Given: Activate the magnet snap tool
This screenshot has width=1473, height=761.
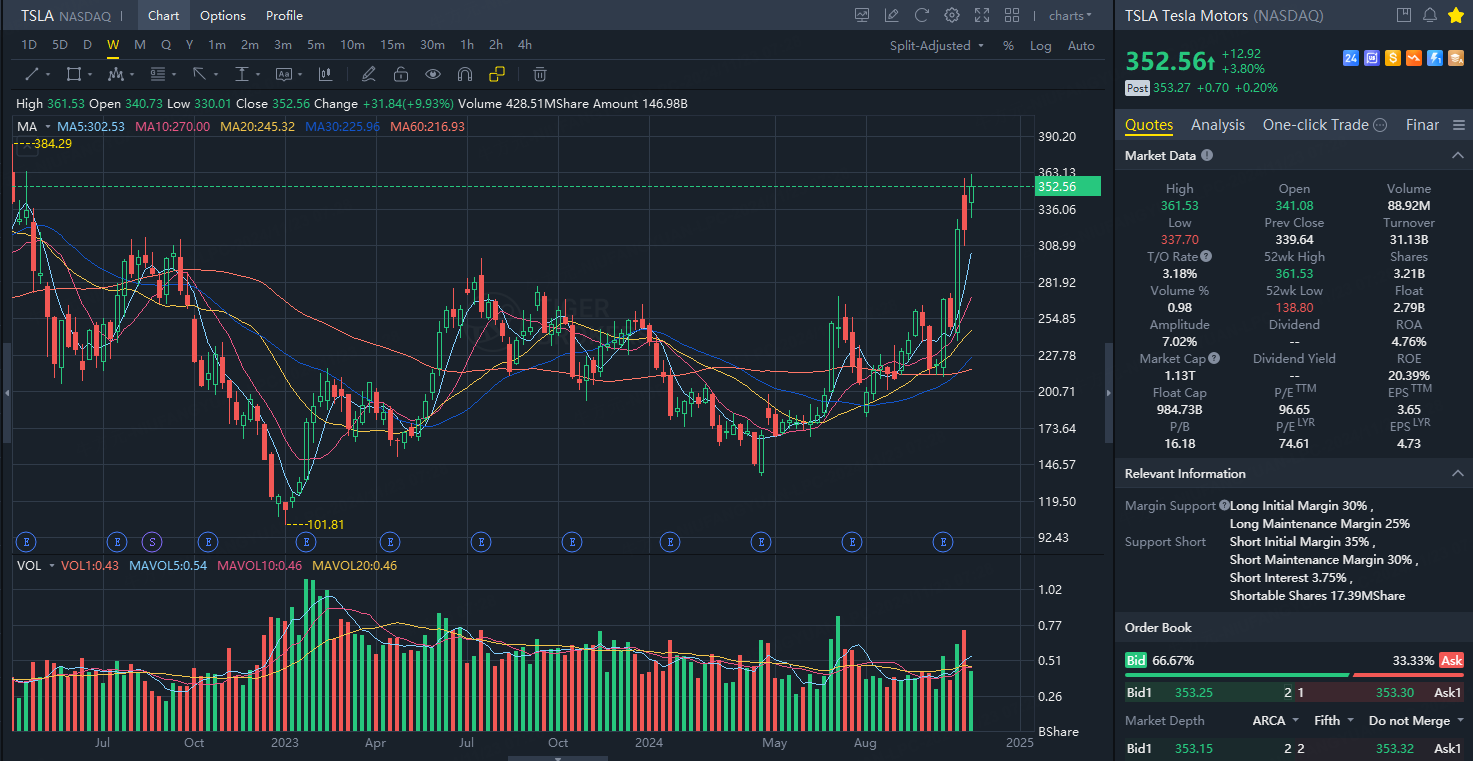Looking at the screenshot, I should [x=464, y=74].
